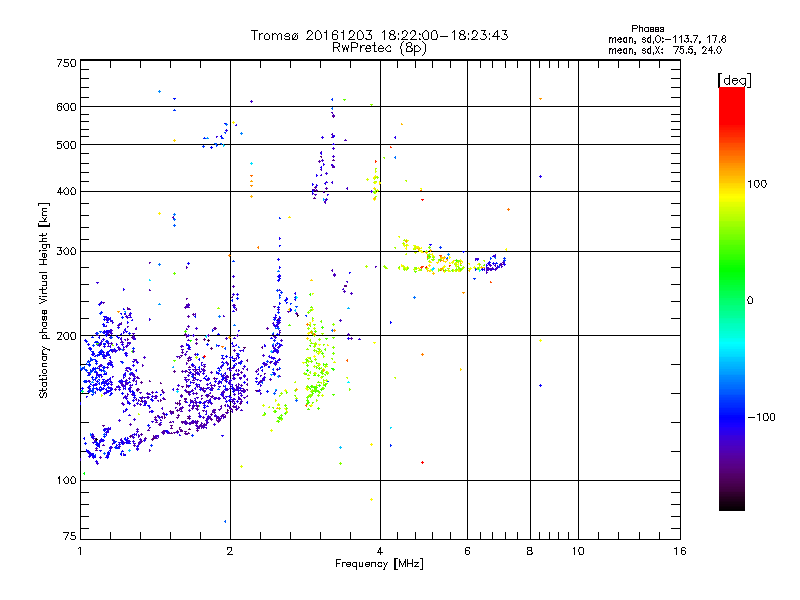Click the x-axis label '16'

(x=680, y=551)
